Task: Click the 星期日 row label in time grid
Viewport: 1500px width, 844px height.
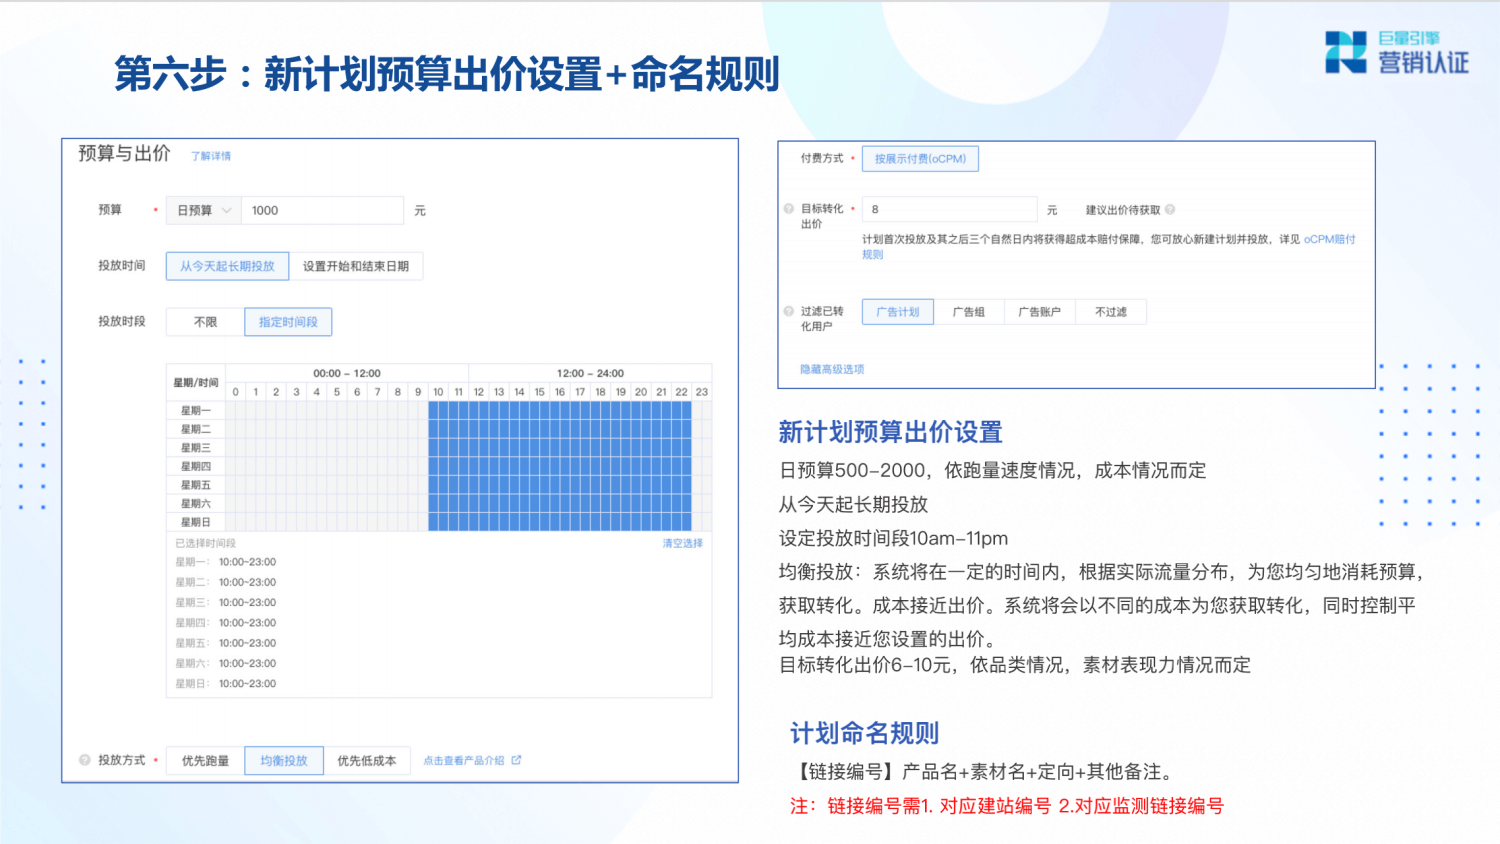Action: (196, 522)
